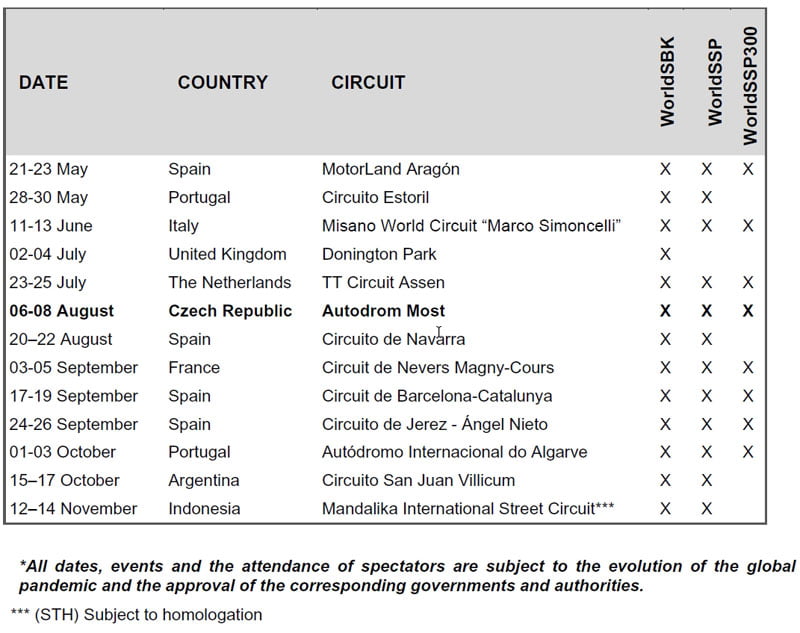
Task: Click the bold Autodrom Most entry
Action: coord(383,311)
